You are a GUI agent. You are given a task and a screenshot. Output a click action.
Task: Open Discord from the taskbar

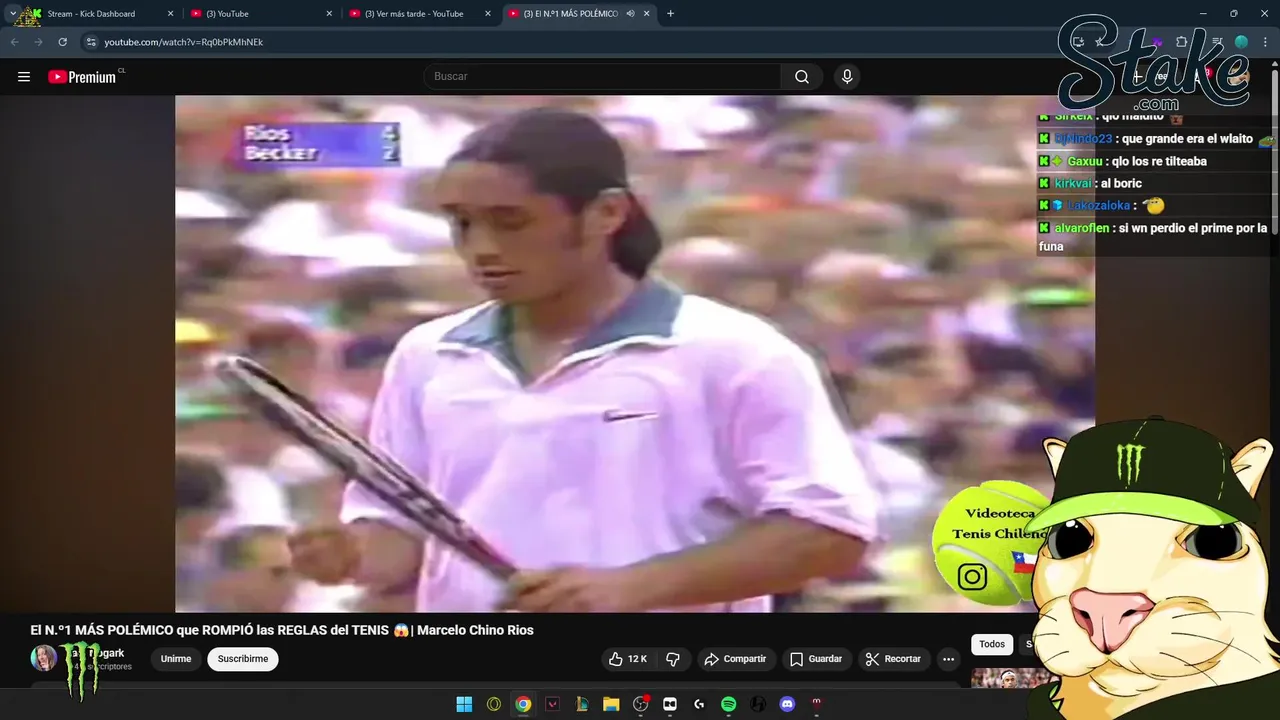point(787,704)
